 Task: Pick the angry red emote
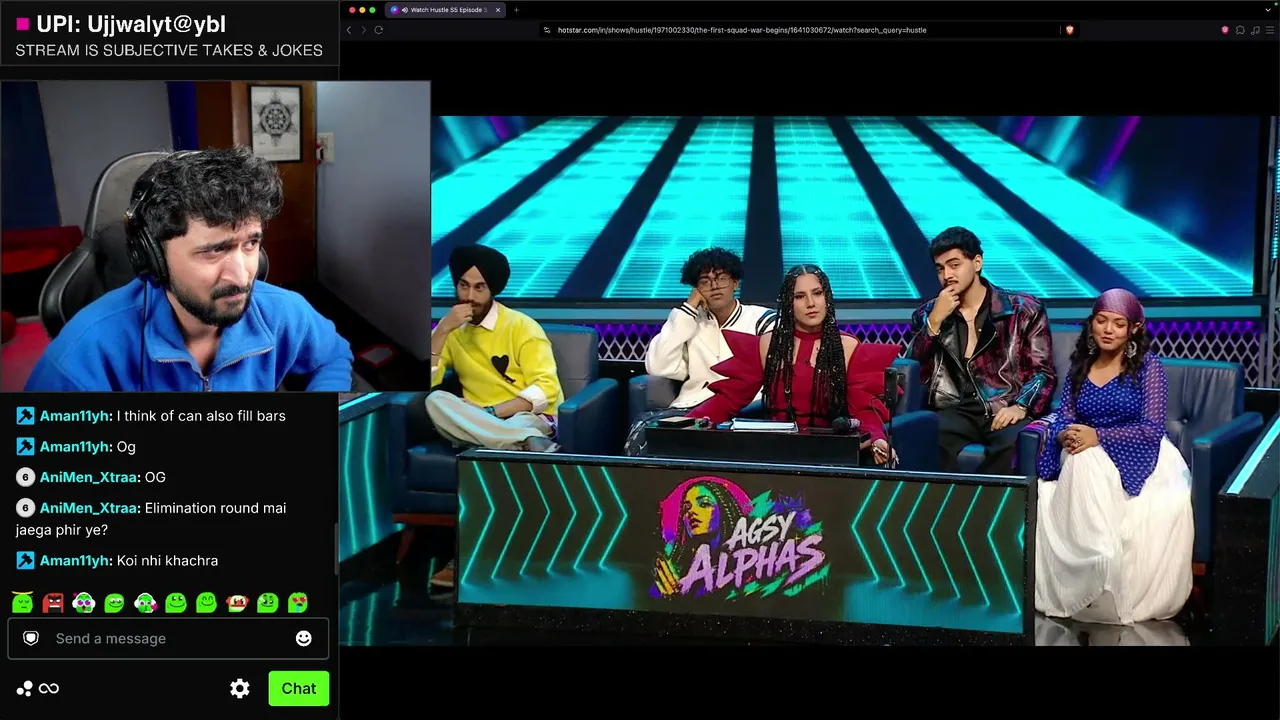(53, 602)
